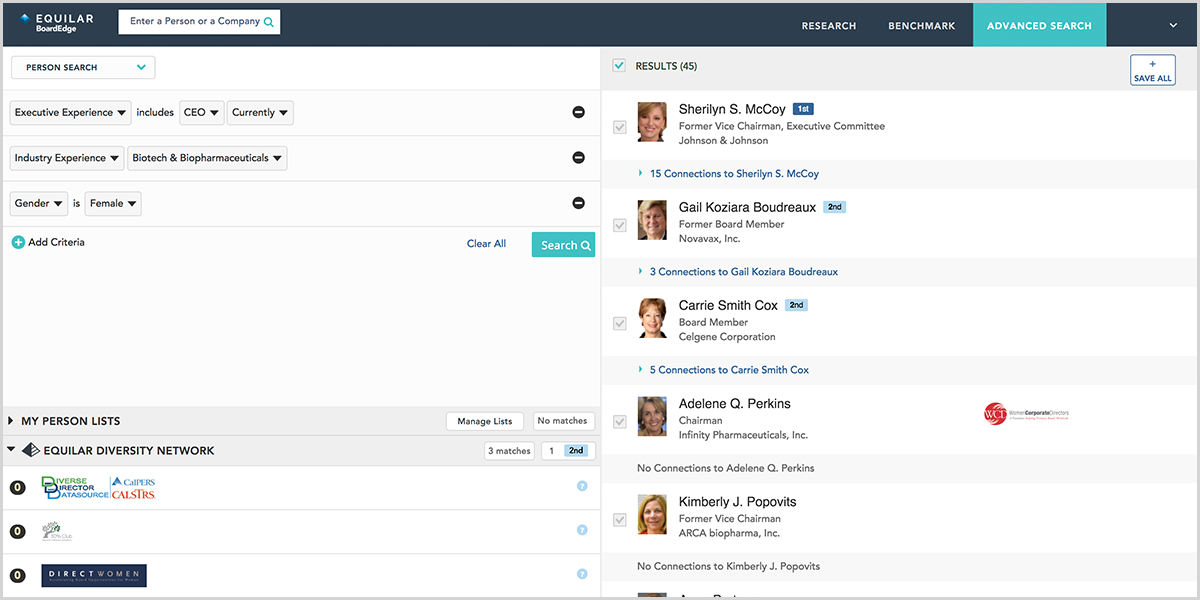
Task: Open the Currently timeframe dropdown
Action: point(260,113)
